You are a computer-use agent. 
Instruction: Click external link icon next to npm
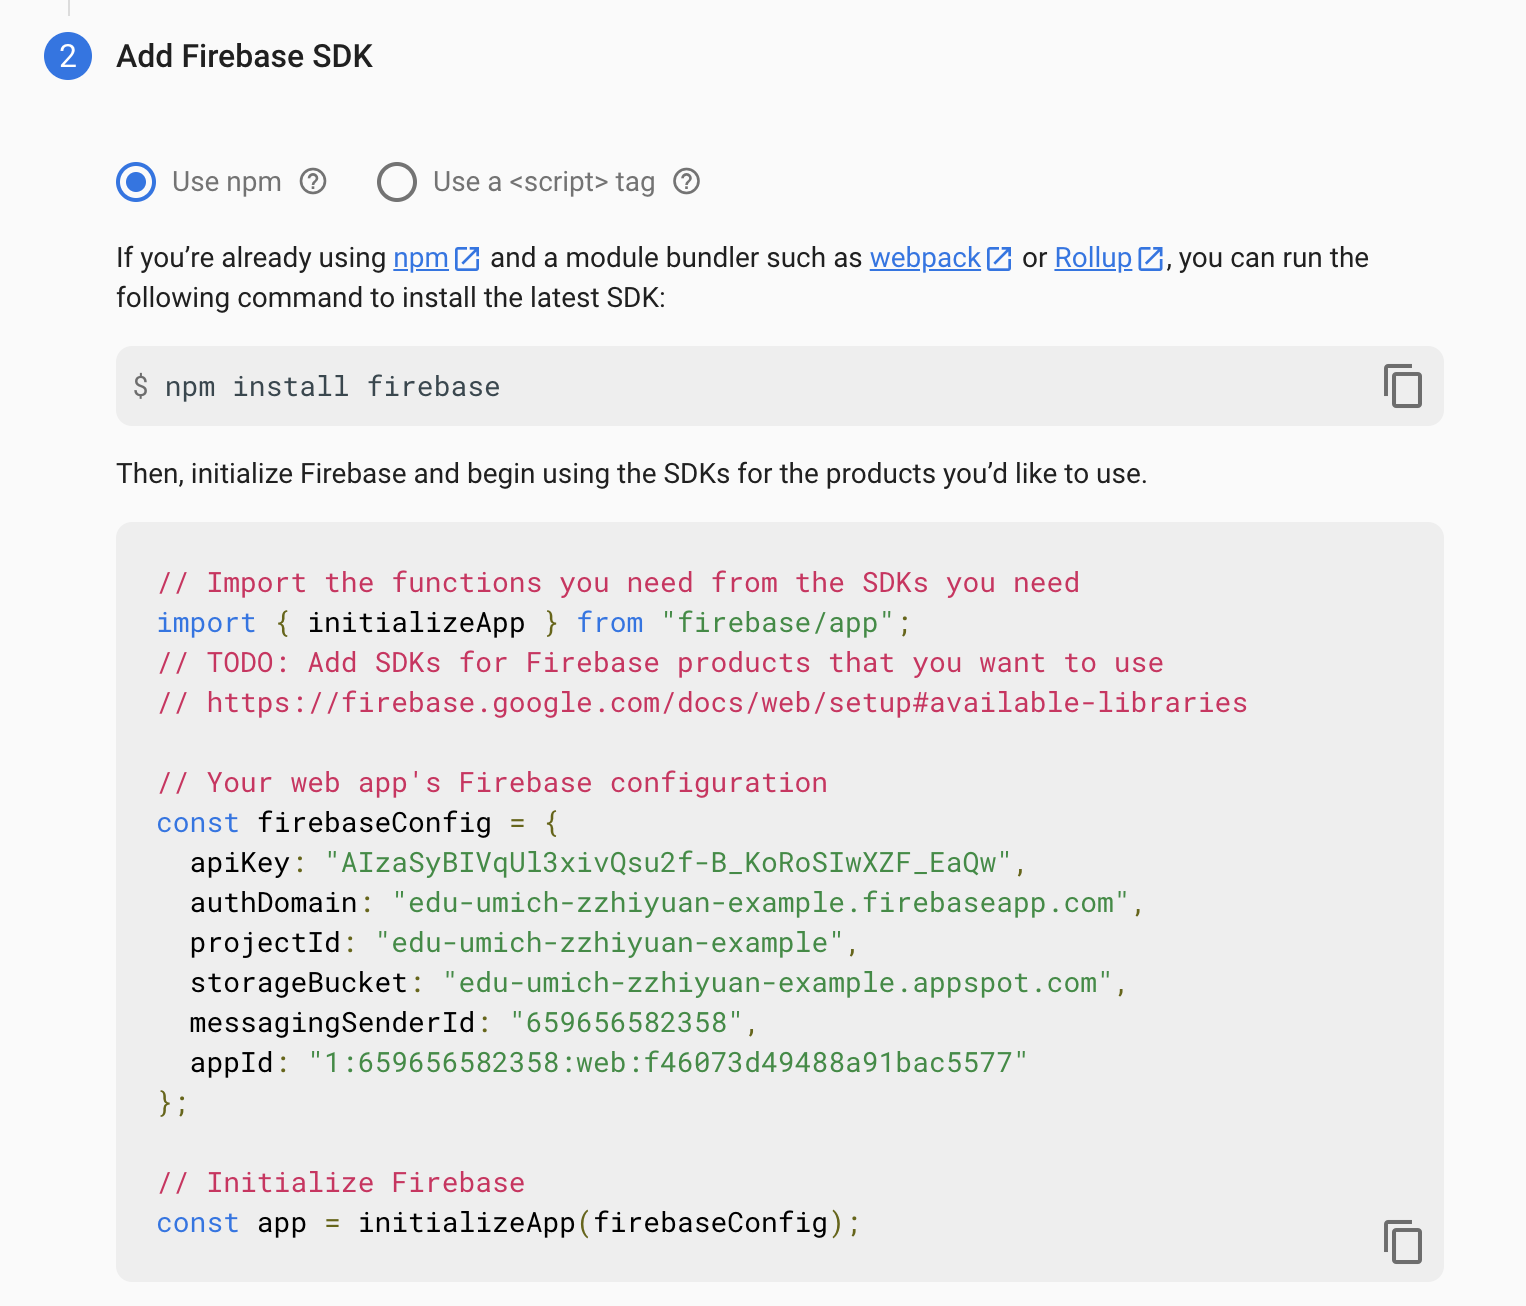[x=467, y=258]
